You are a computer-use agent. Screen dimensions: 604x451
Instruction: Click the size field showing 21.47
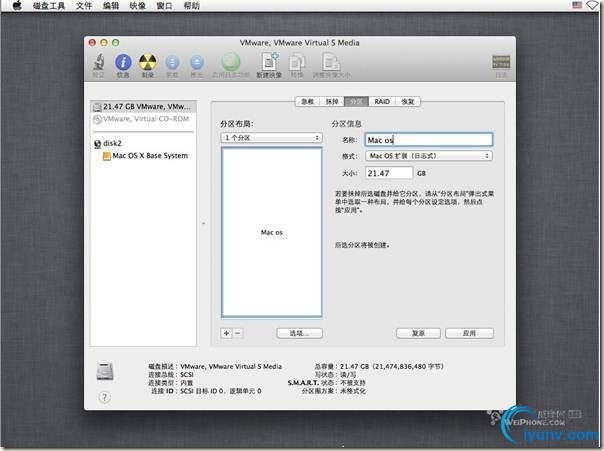pyautogui.click(x=389, y=173)
